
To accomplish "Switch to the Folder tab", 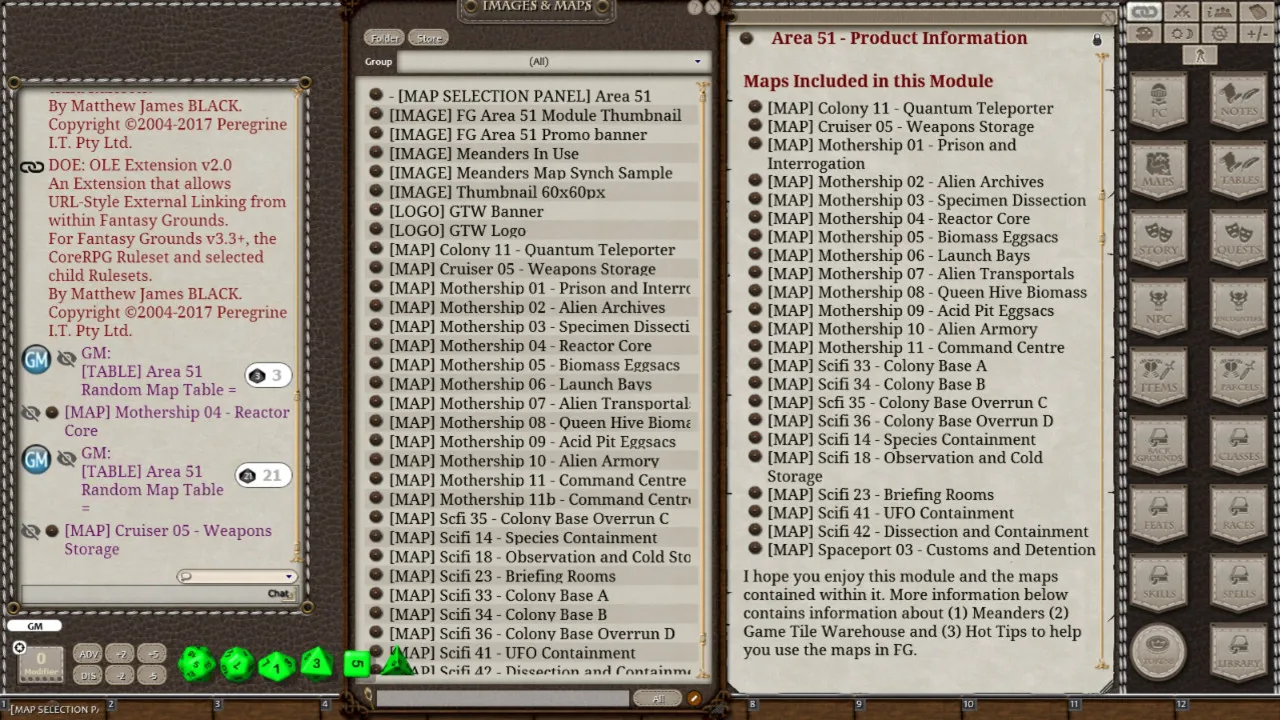I will (385, 38).
